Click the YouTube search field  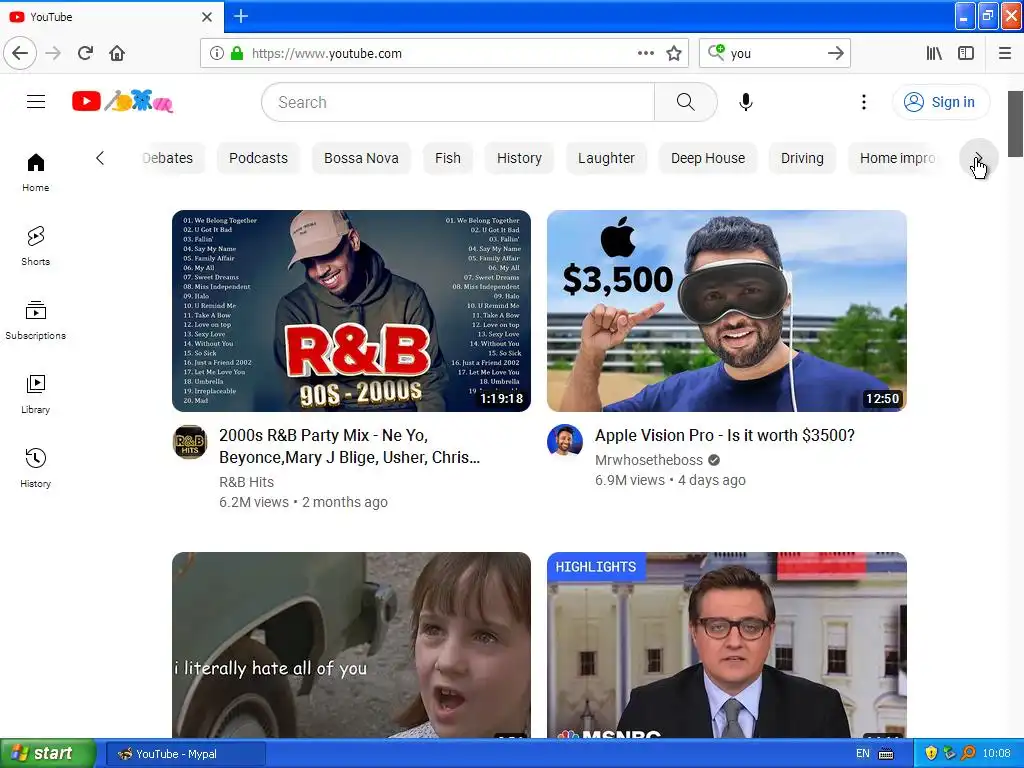[458, 102]
